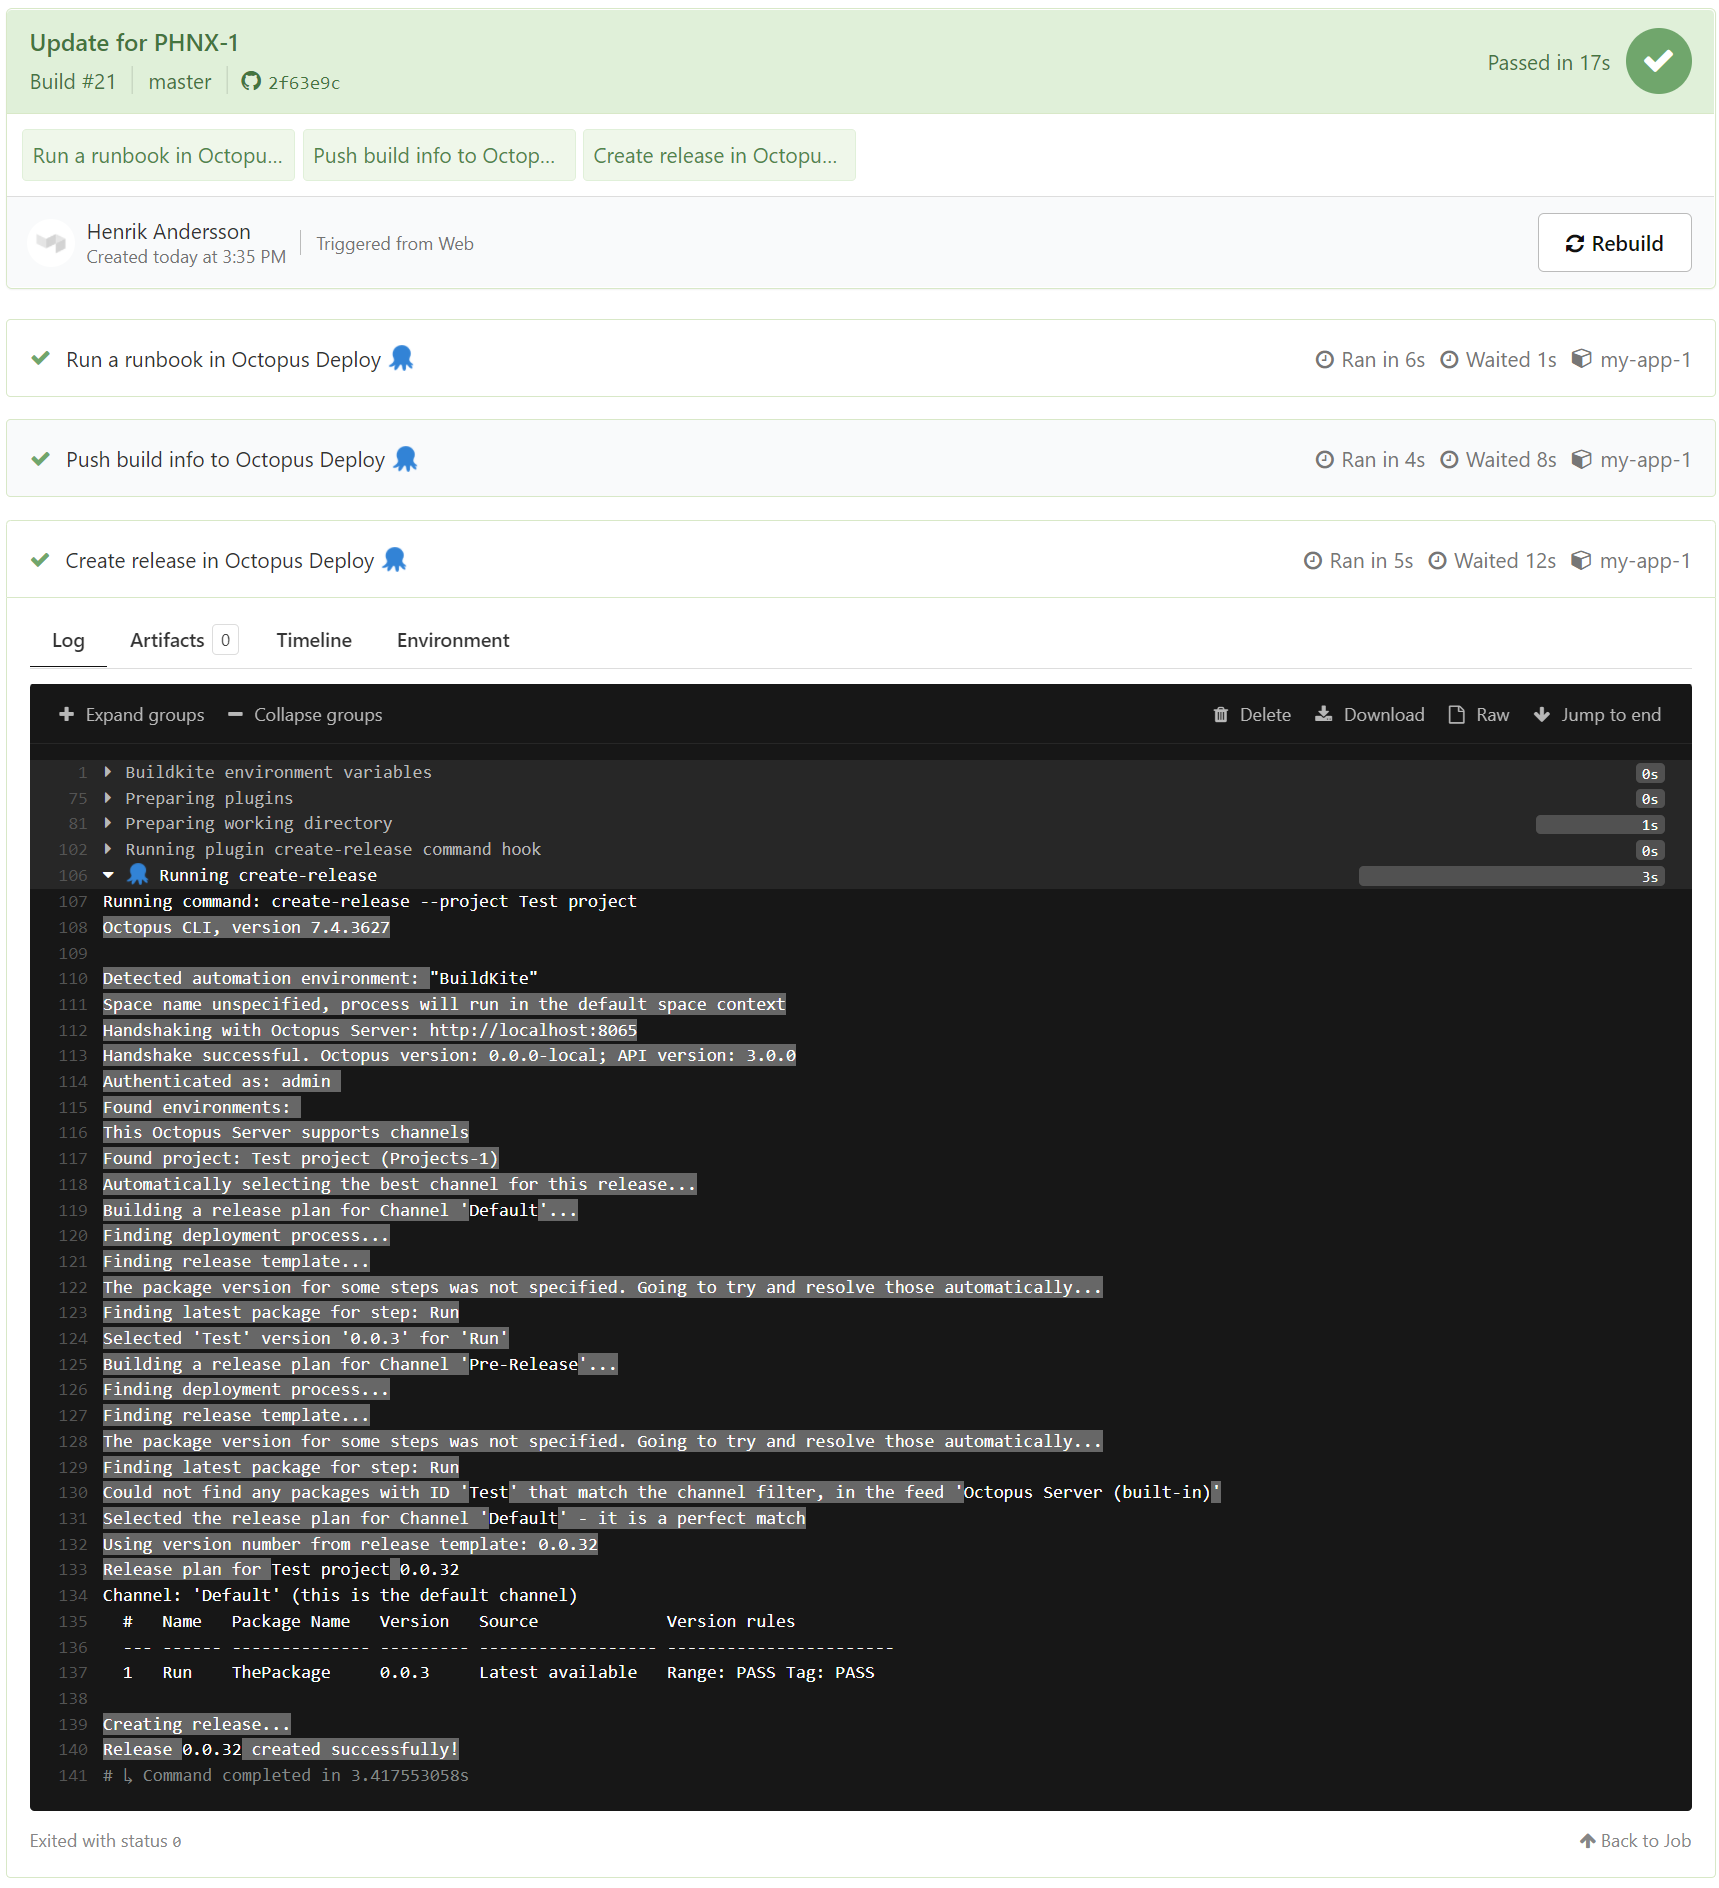Click the Jump to end icon
Viewport: 1719px width, 1888px height.
1541,714
